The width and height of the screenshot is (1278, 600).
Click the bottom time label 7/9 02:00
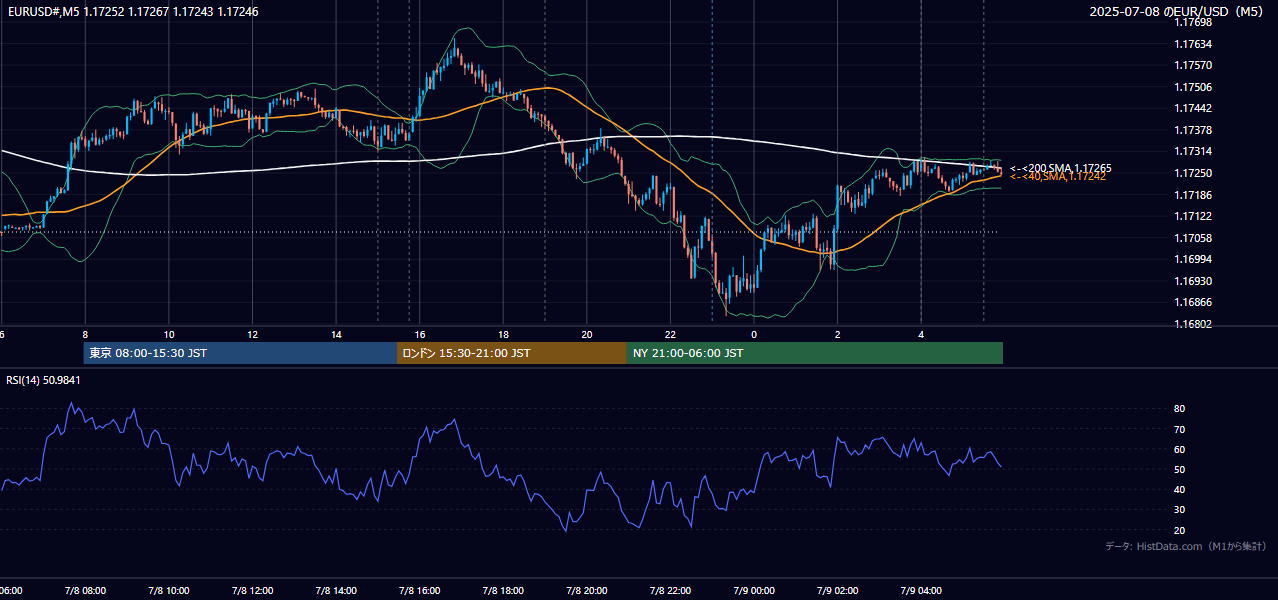(x=838, y=591)
